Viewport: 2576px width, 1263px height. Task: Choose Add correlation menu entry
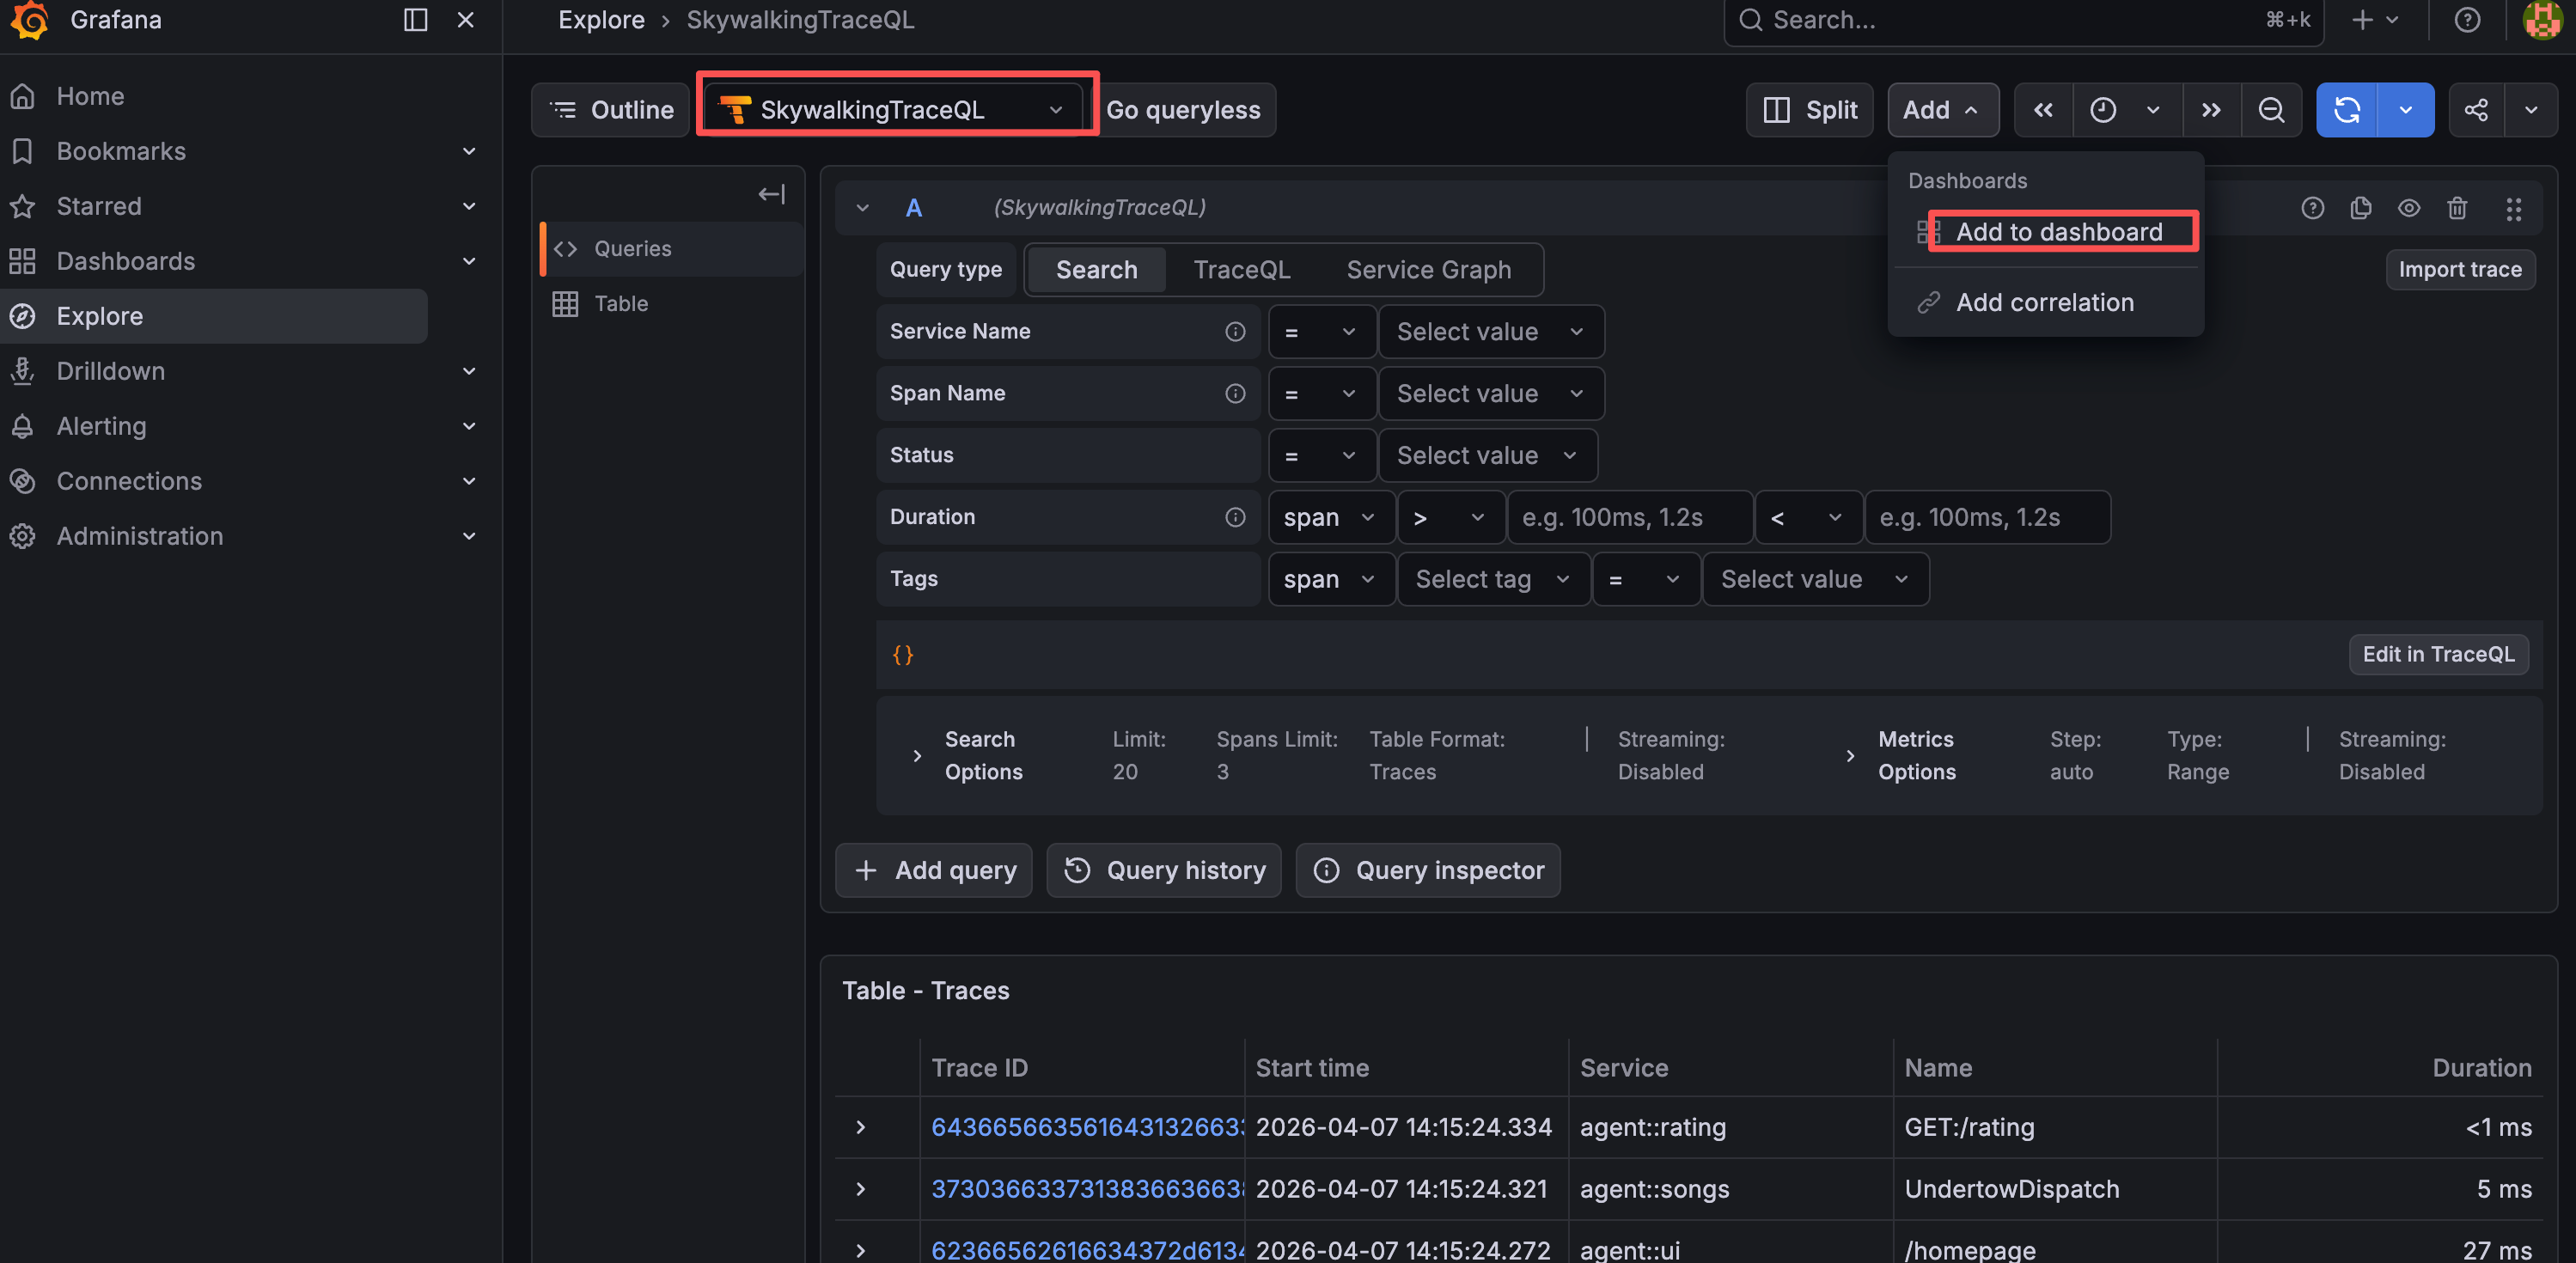(2044, 302)
